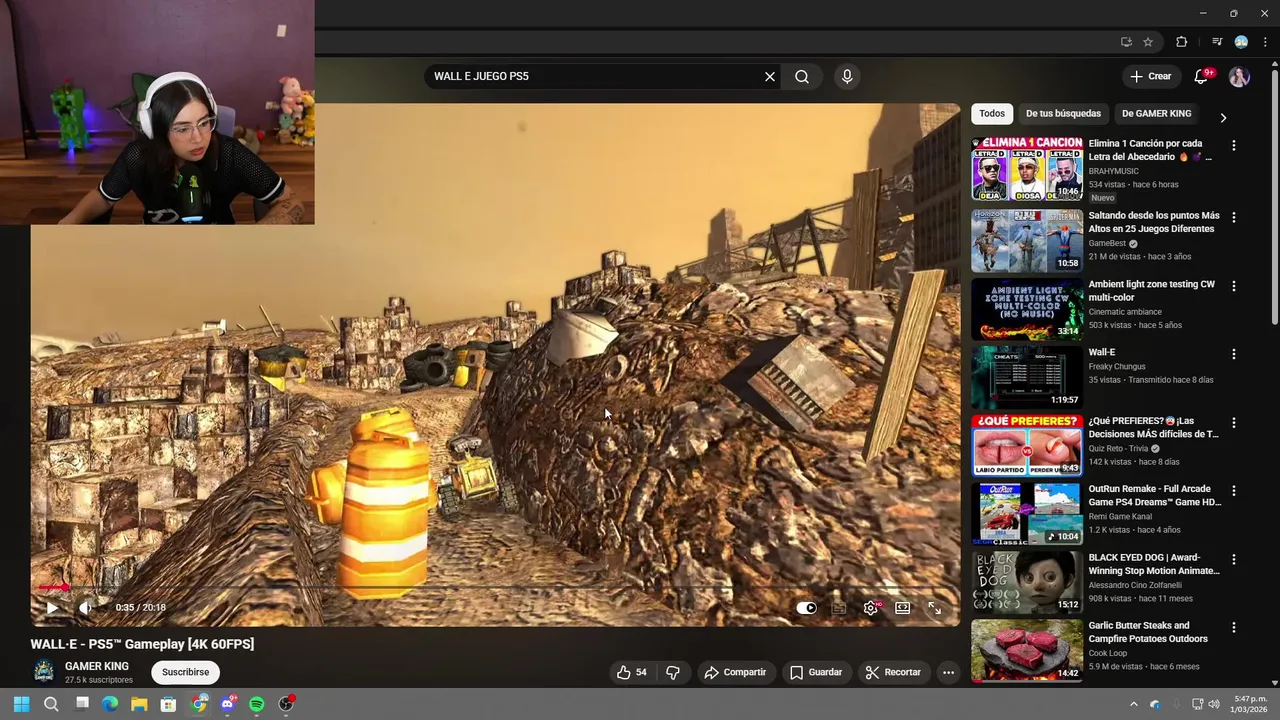Click the search magnifier button
This screenshot has height=720, width=1280.
802,76
